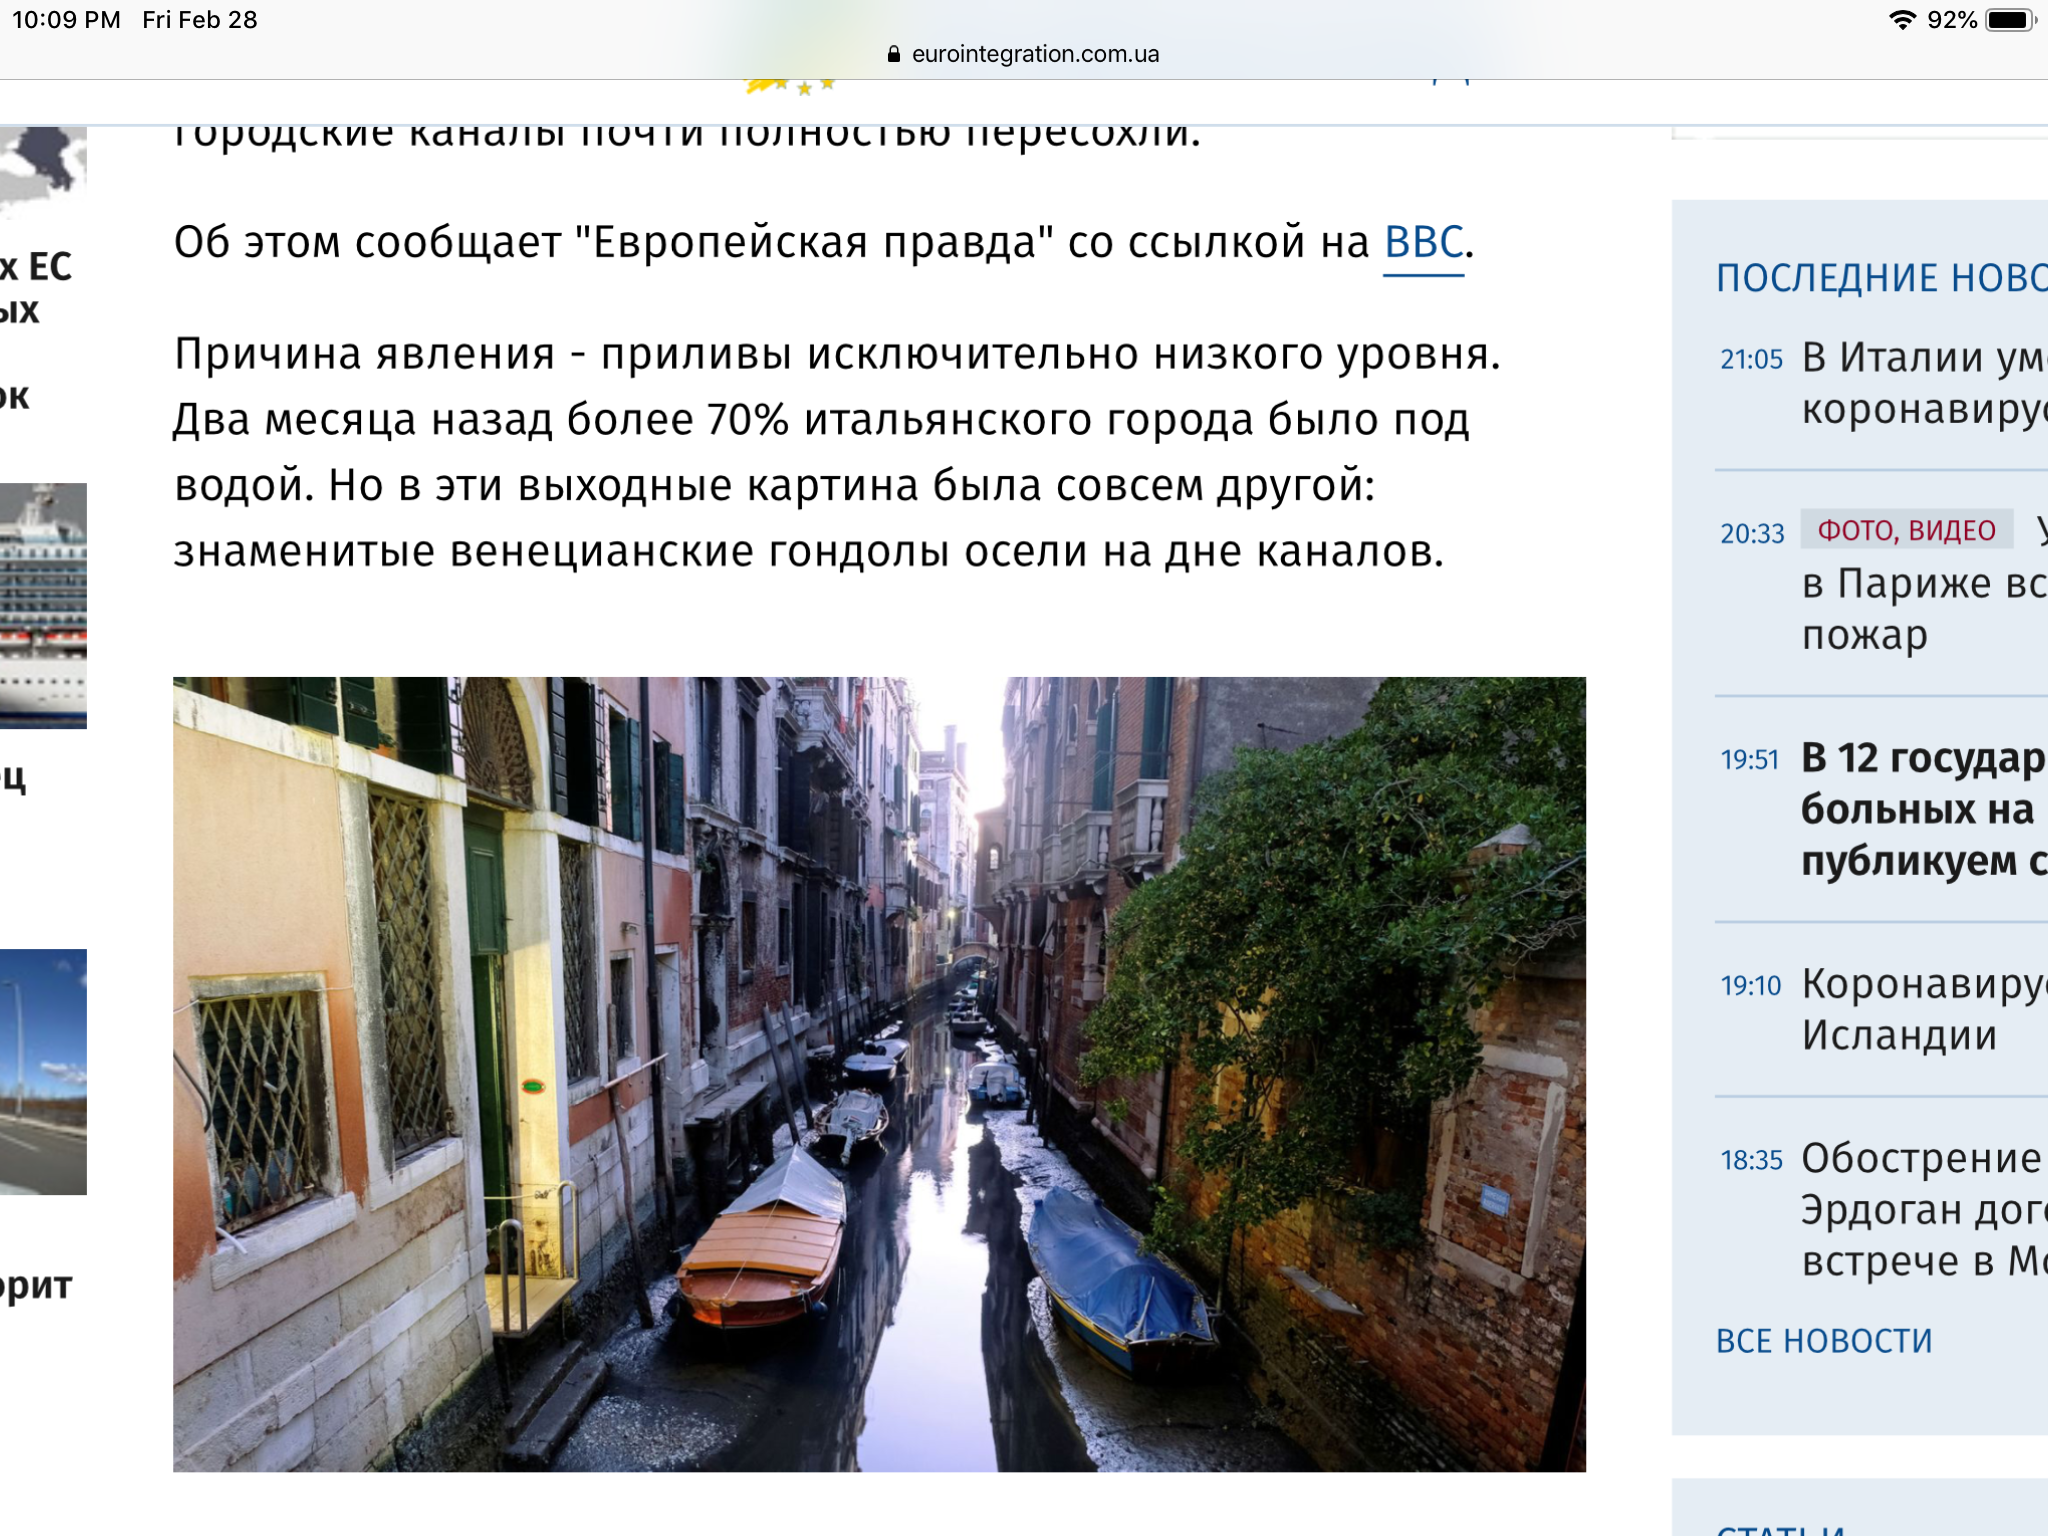Open the BBC source link
The height and width of the screenshot is (1536, 2048).
[x=1423, y=243]
